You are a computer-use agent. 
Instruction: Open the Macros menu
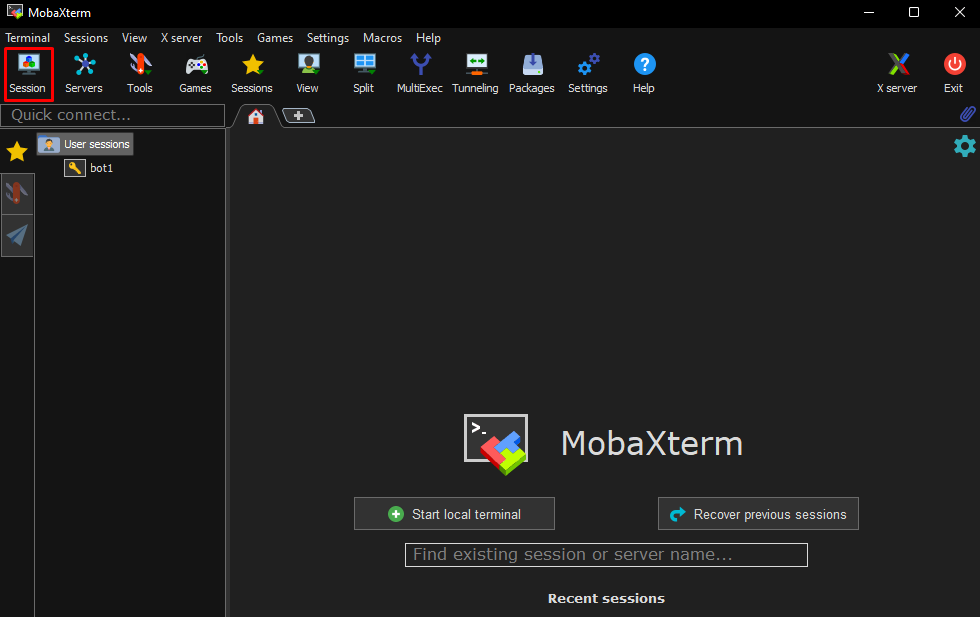point(382,38)
